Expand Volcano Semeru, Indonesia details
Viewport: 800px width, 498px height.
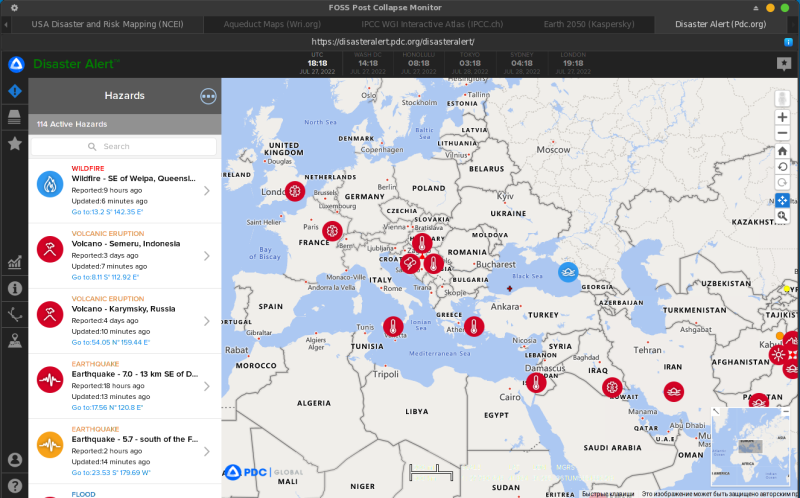pyautogui.click(x=206, y=256)
